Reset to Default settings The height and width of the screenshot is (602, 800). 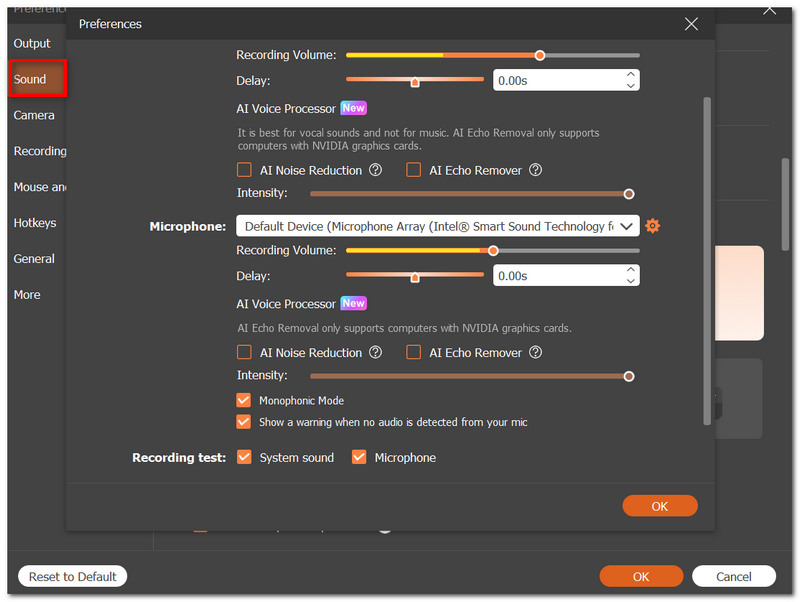[72, 576]
